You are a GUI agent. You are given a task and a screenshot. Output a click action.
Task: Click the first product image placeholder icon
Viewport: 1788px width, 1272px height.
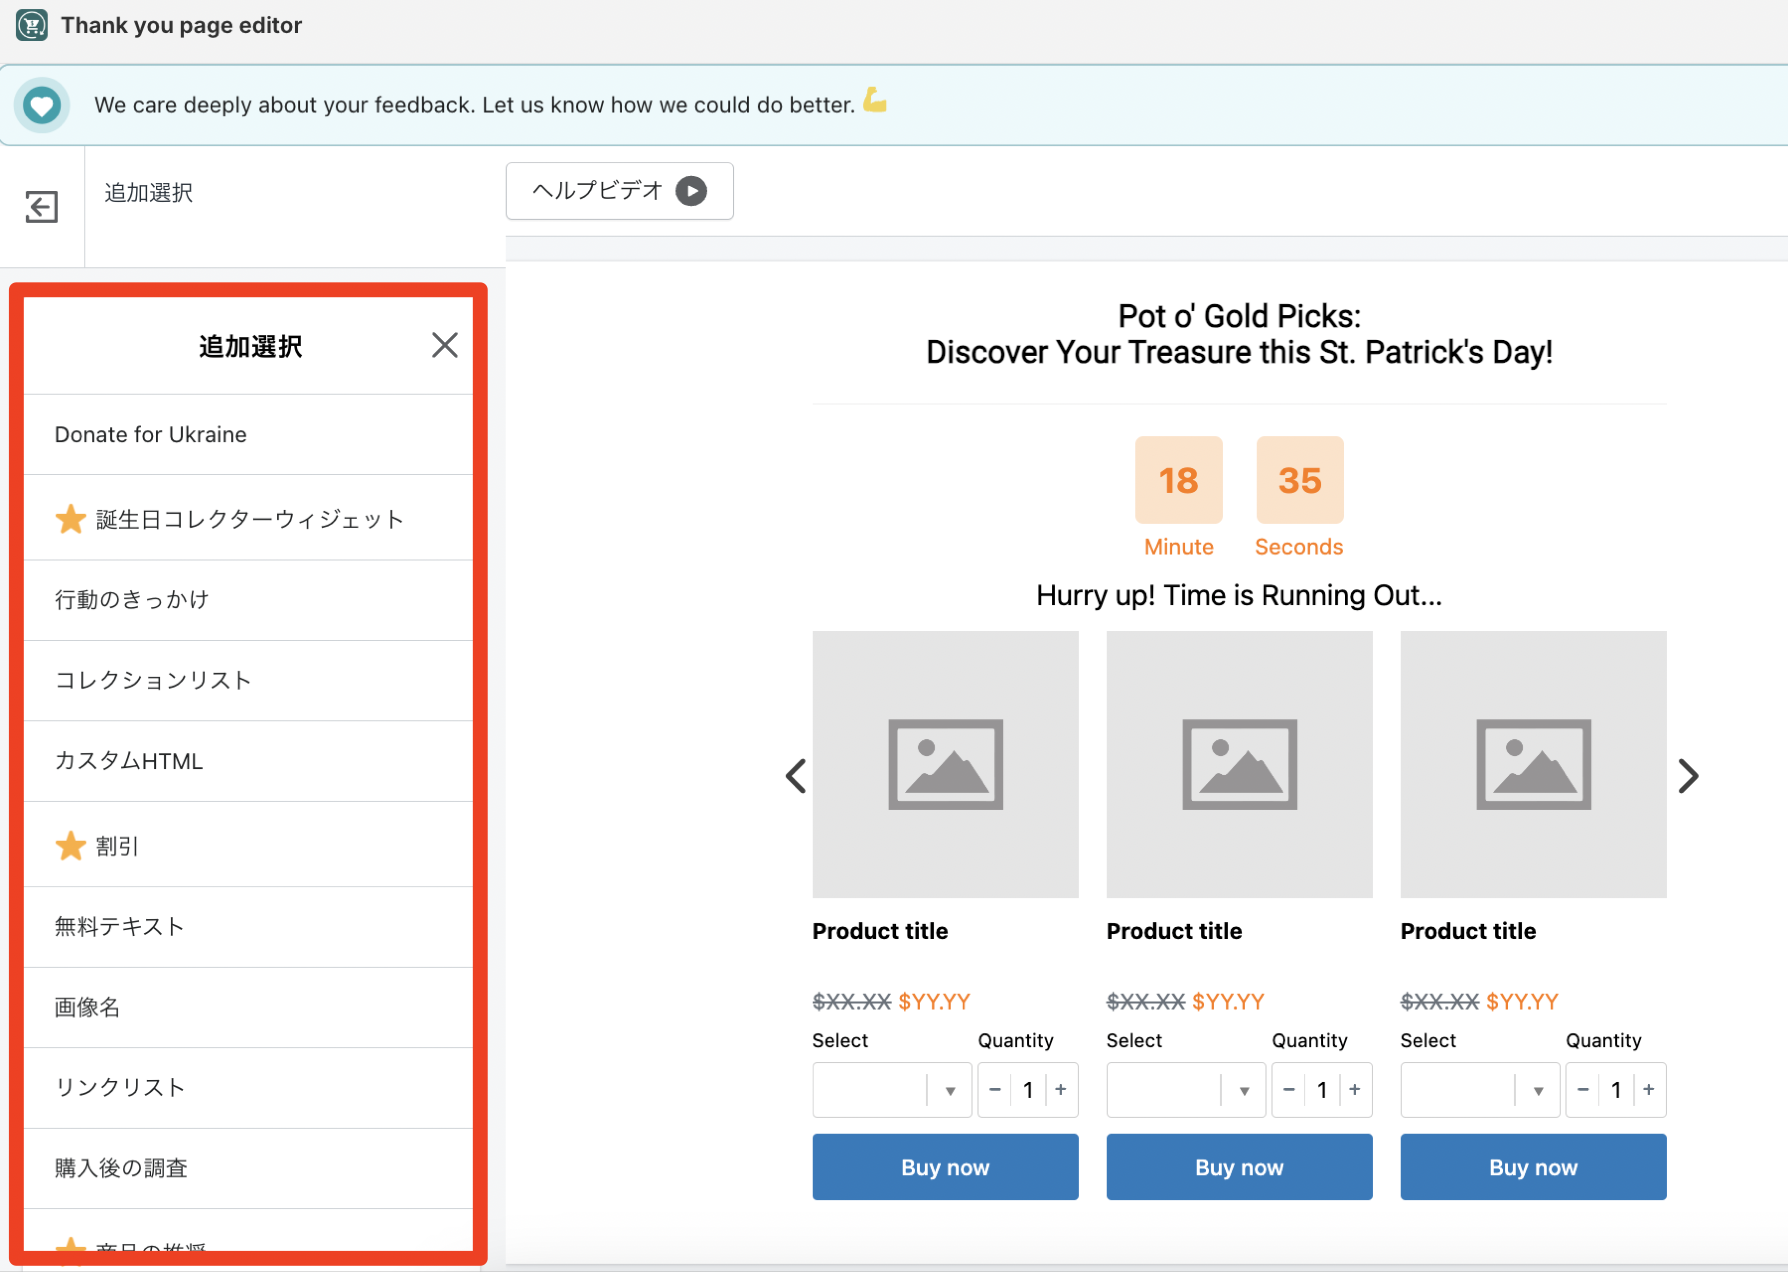pyautogui.click(x=945, y=764)
